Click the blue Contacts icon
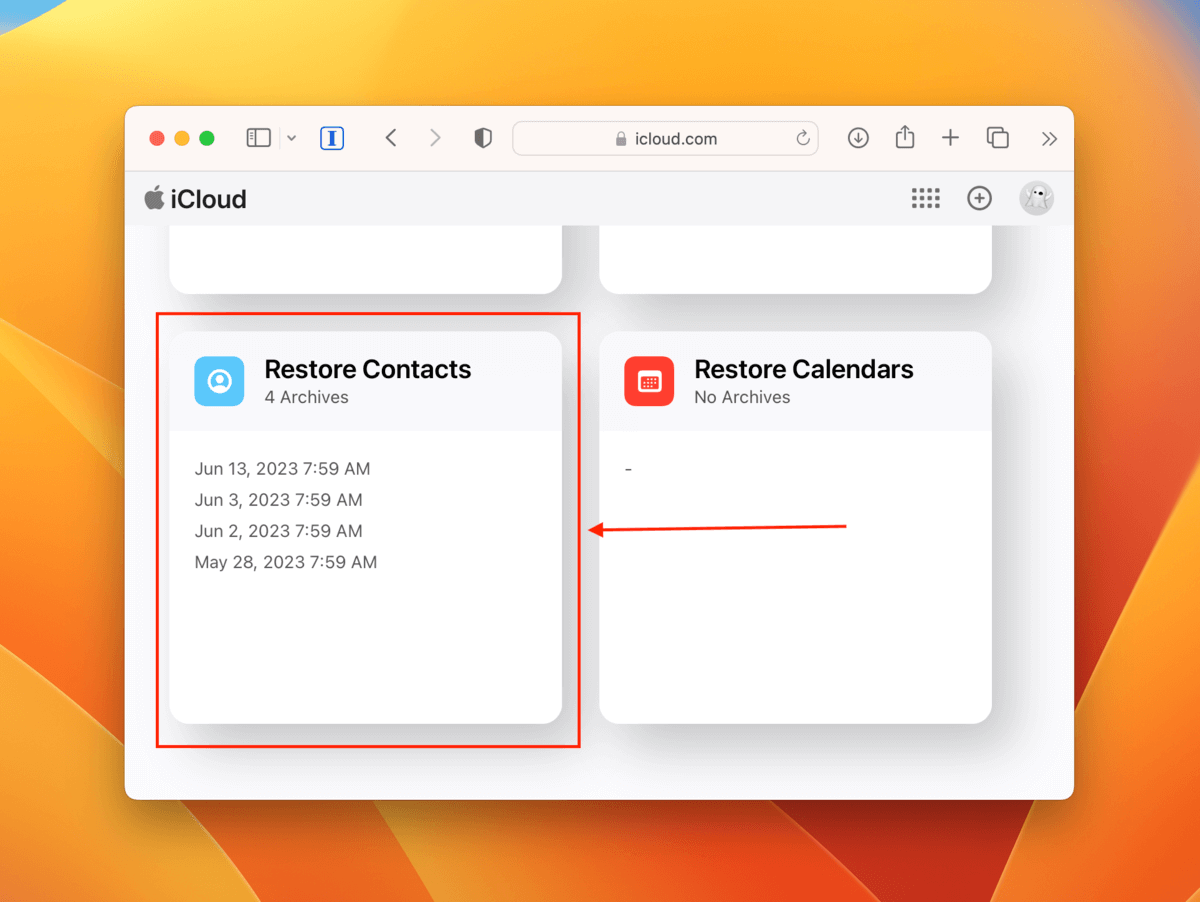The width and height of the screenshot is (1200, 902). click(x=219, y=381)
